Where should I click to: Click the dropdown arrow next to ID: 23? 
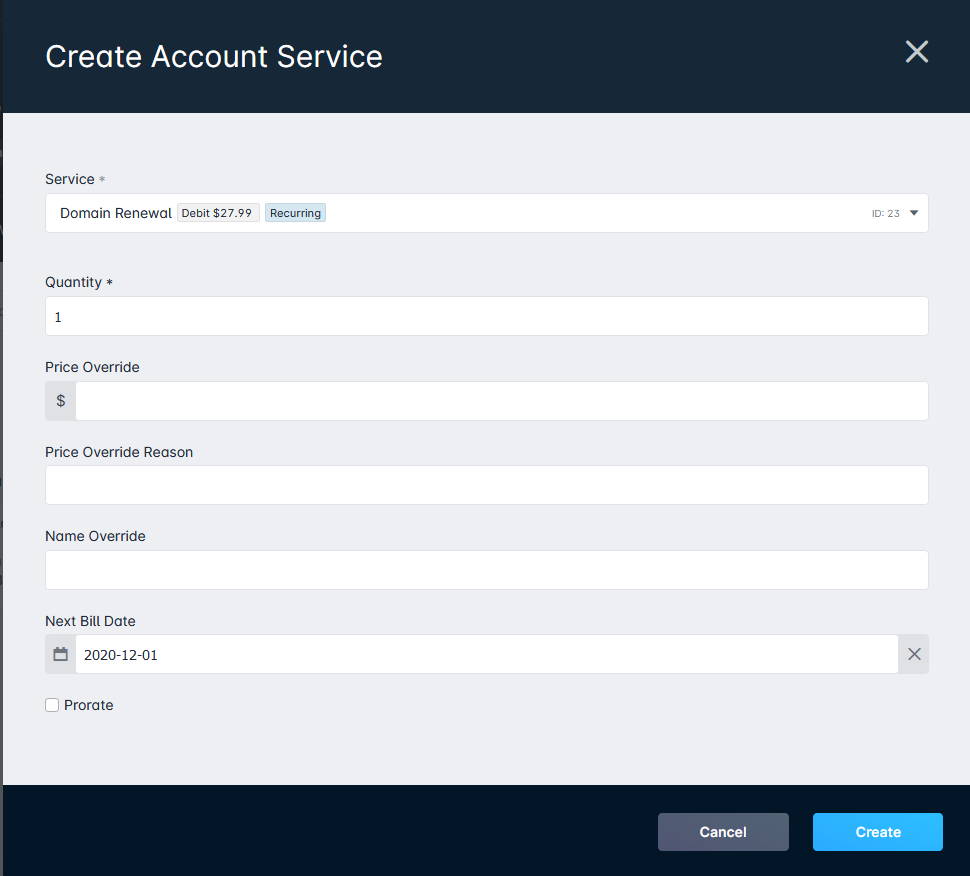click(914, 213)
